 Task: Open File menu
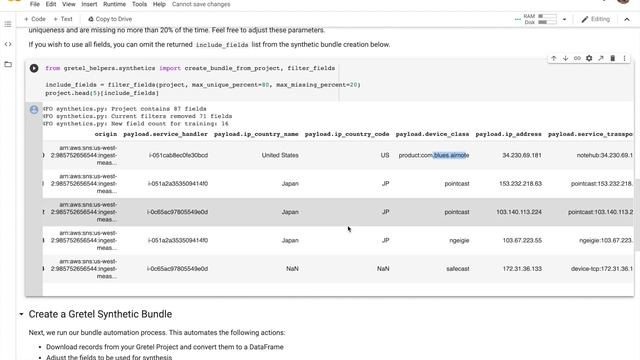[x=35, y=4]
